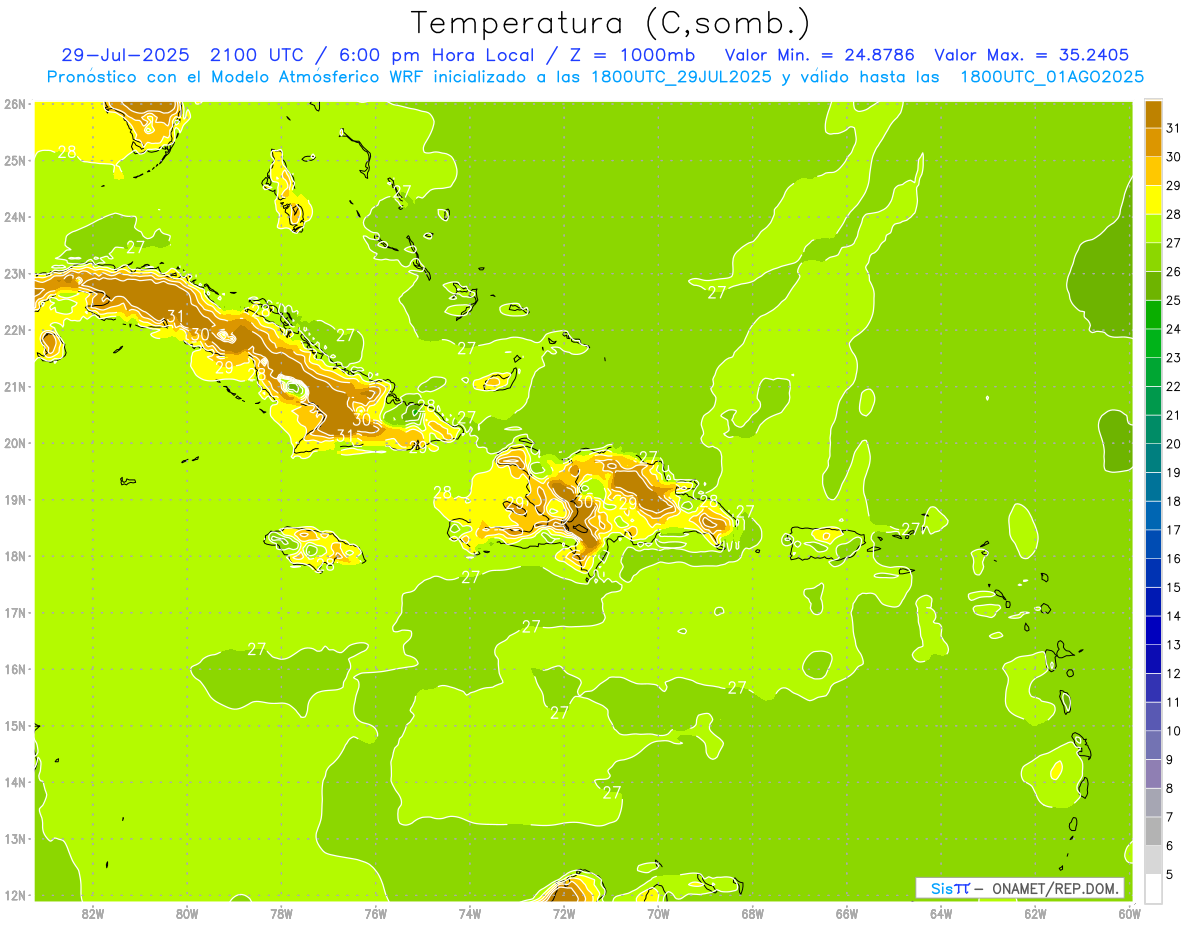Select the dark brown legend swatch above 31
The height and width of the screenshot is (927, 1200).
click(1153, 114)
